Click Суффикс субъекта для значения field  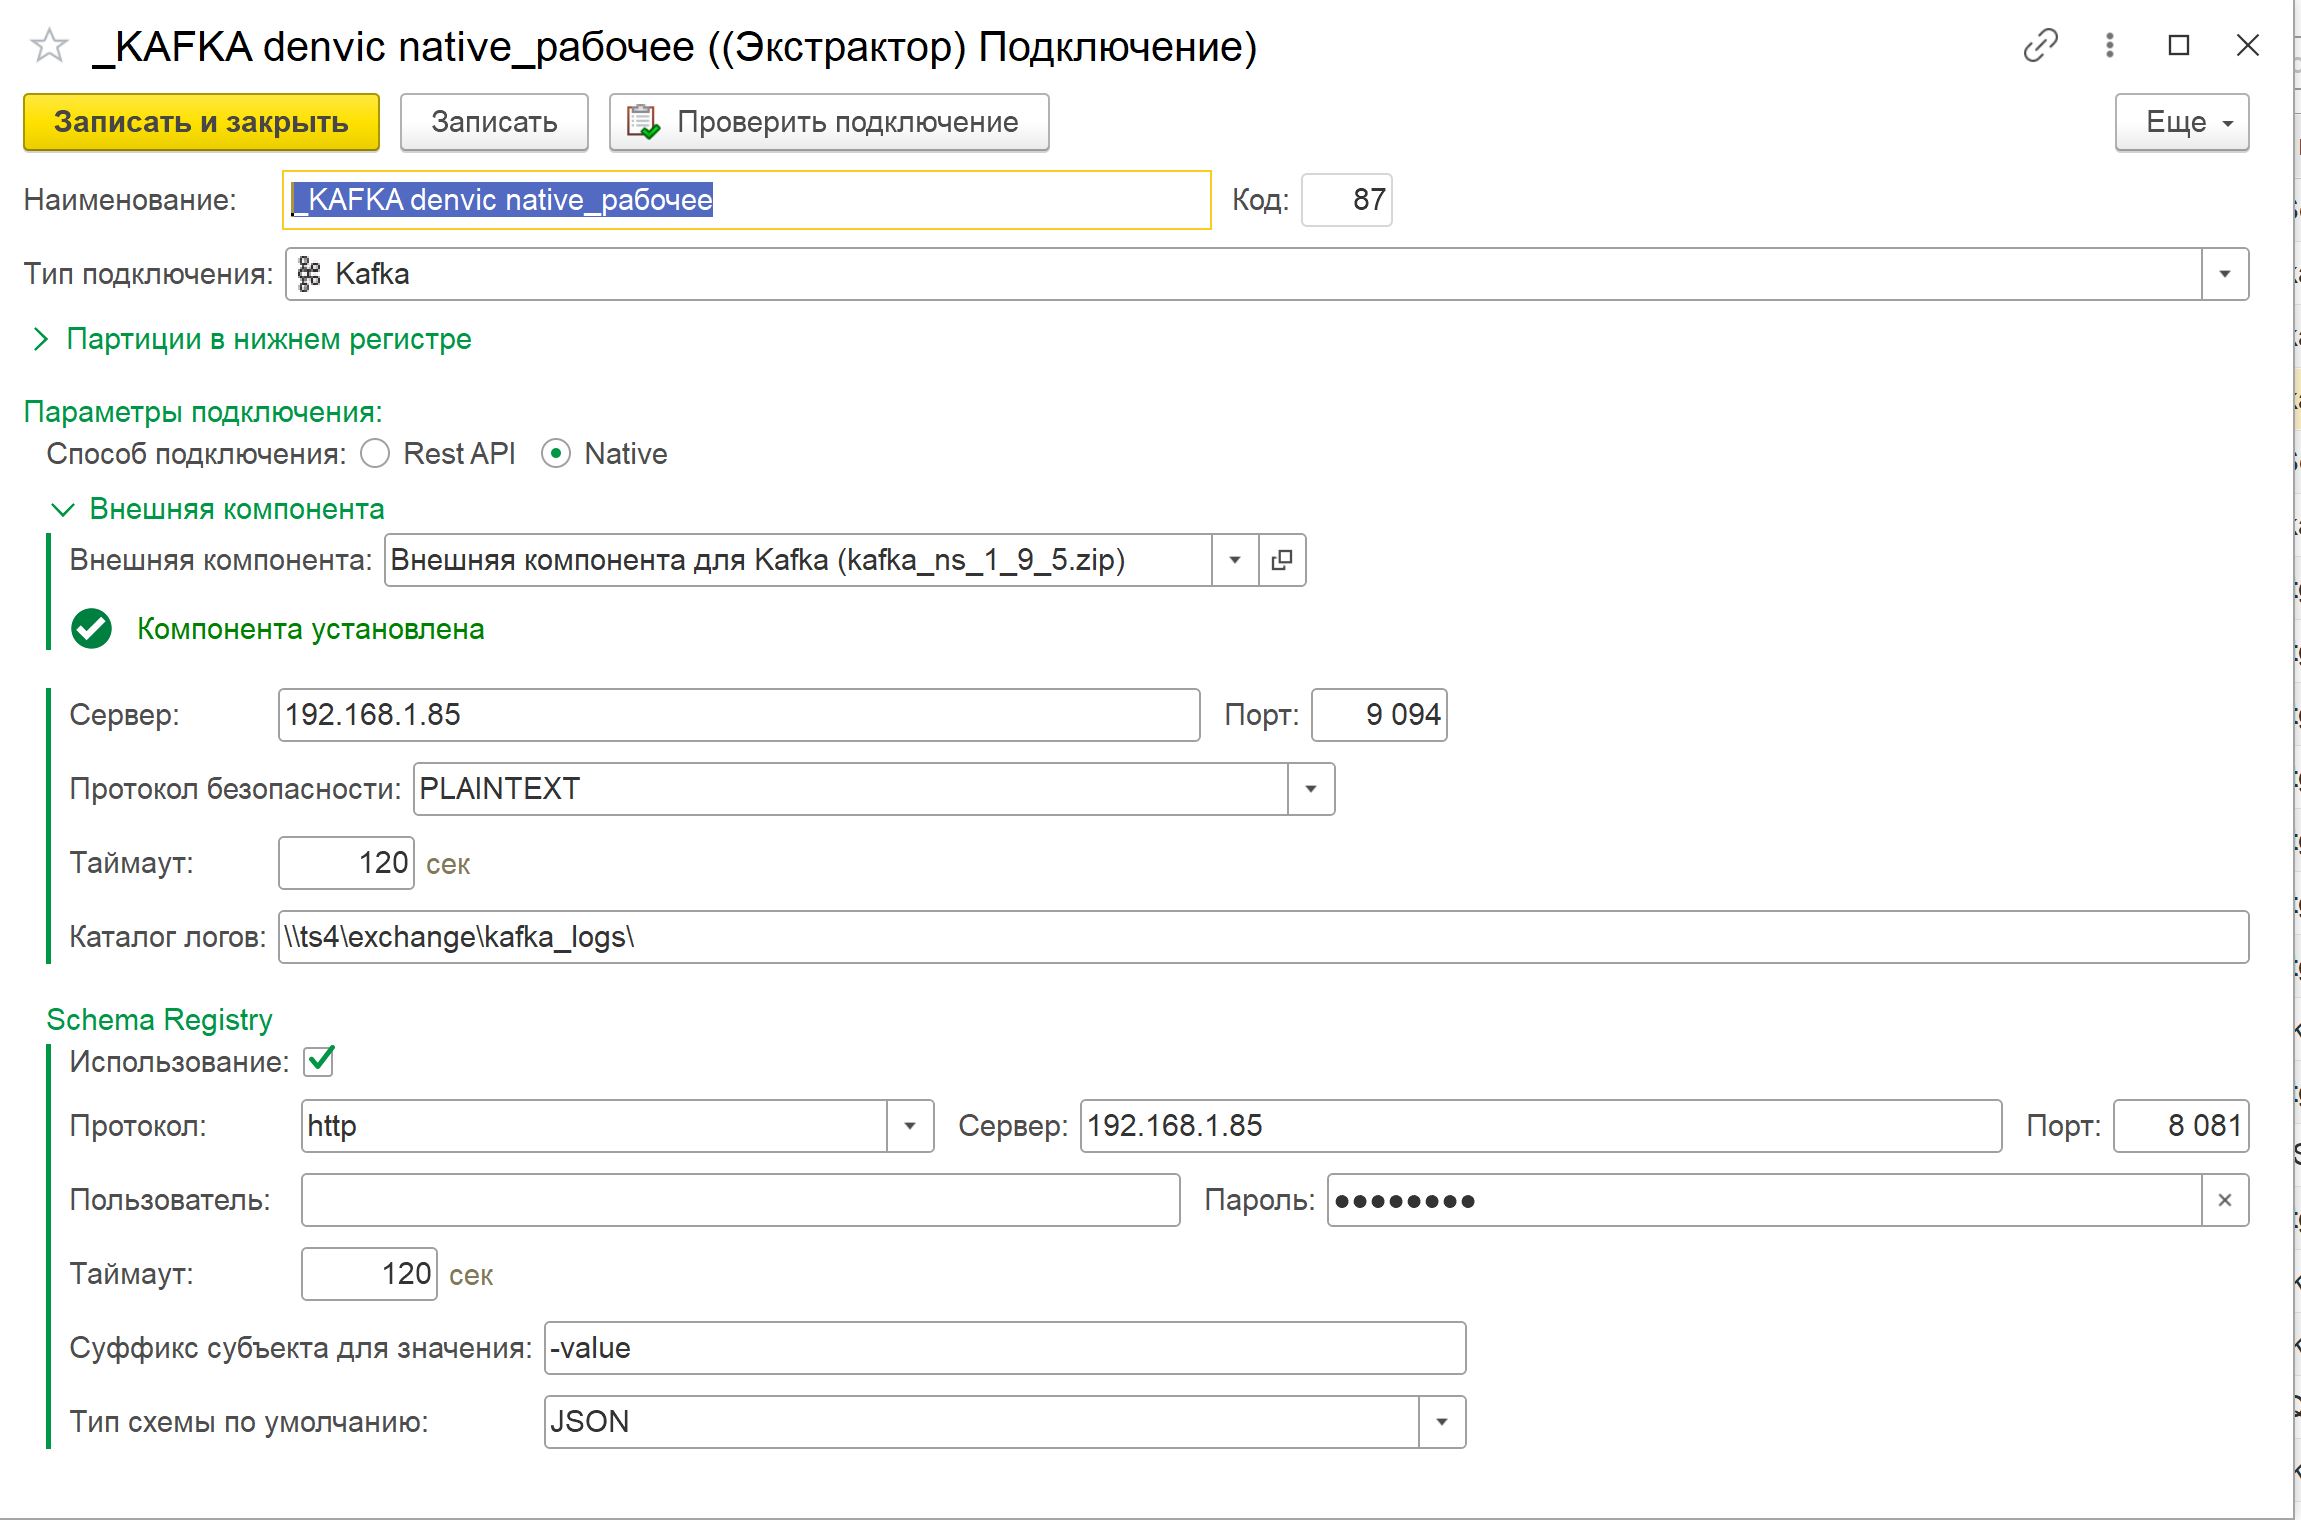1005,1348
